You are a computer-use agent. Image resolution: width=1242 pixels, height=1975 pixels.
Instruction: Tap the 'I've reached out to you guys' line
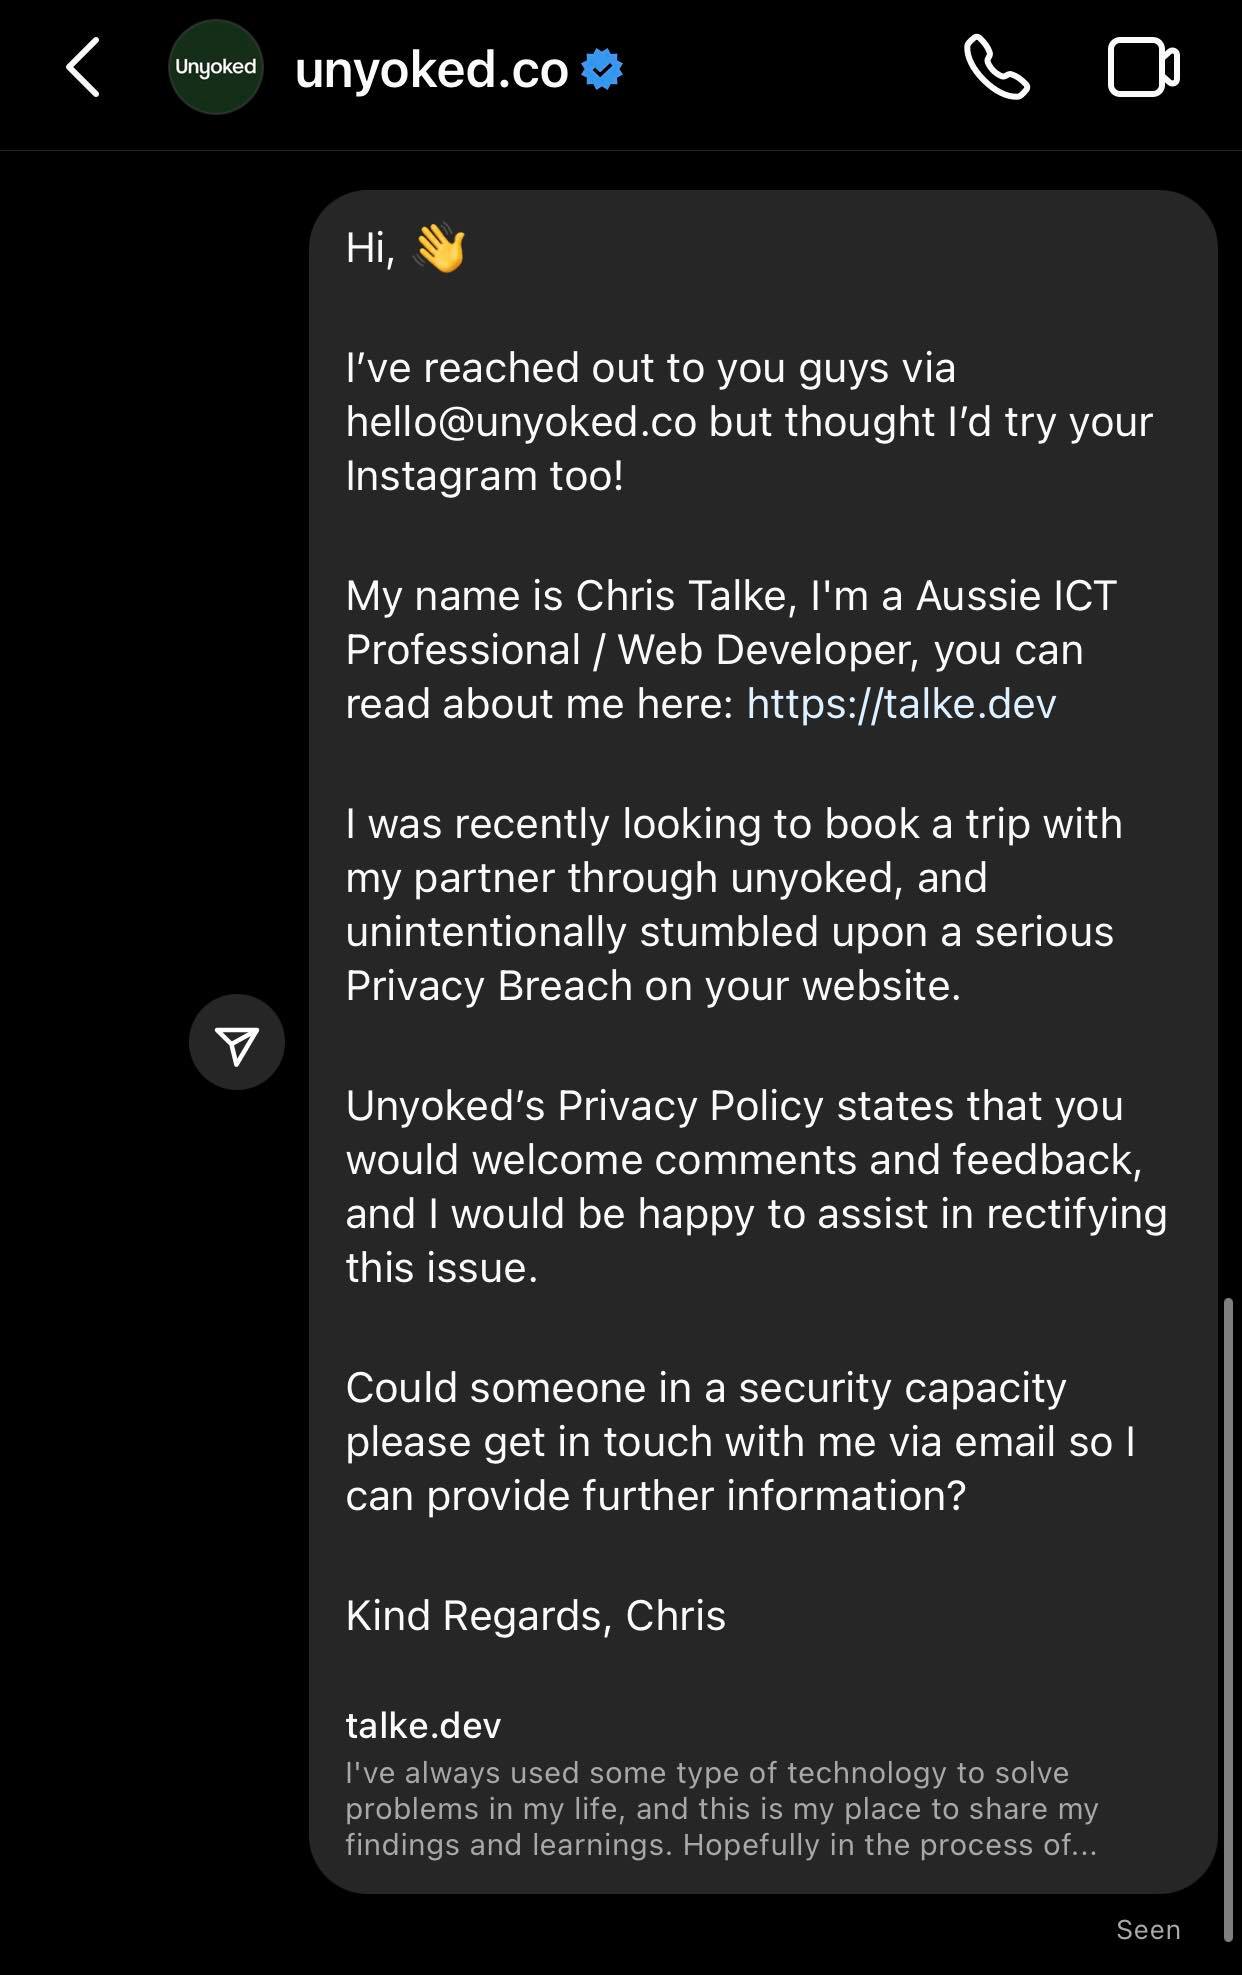coord(651,368)
